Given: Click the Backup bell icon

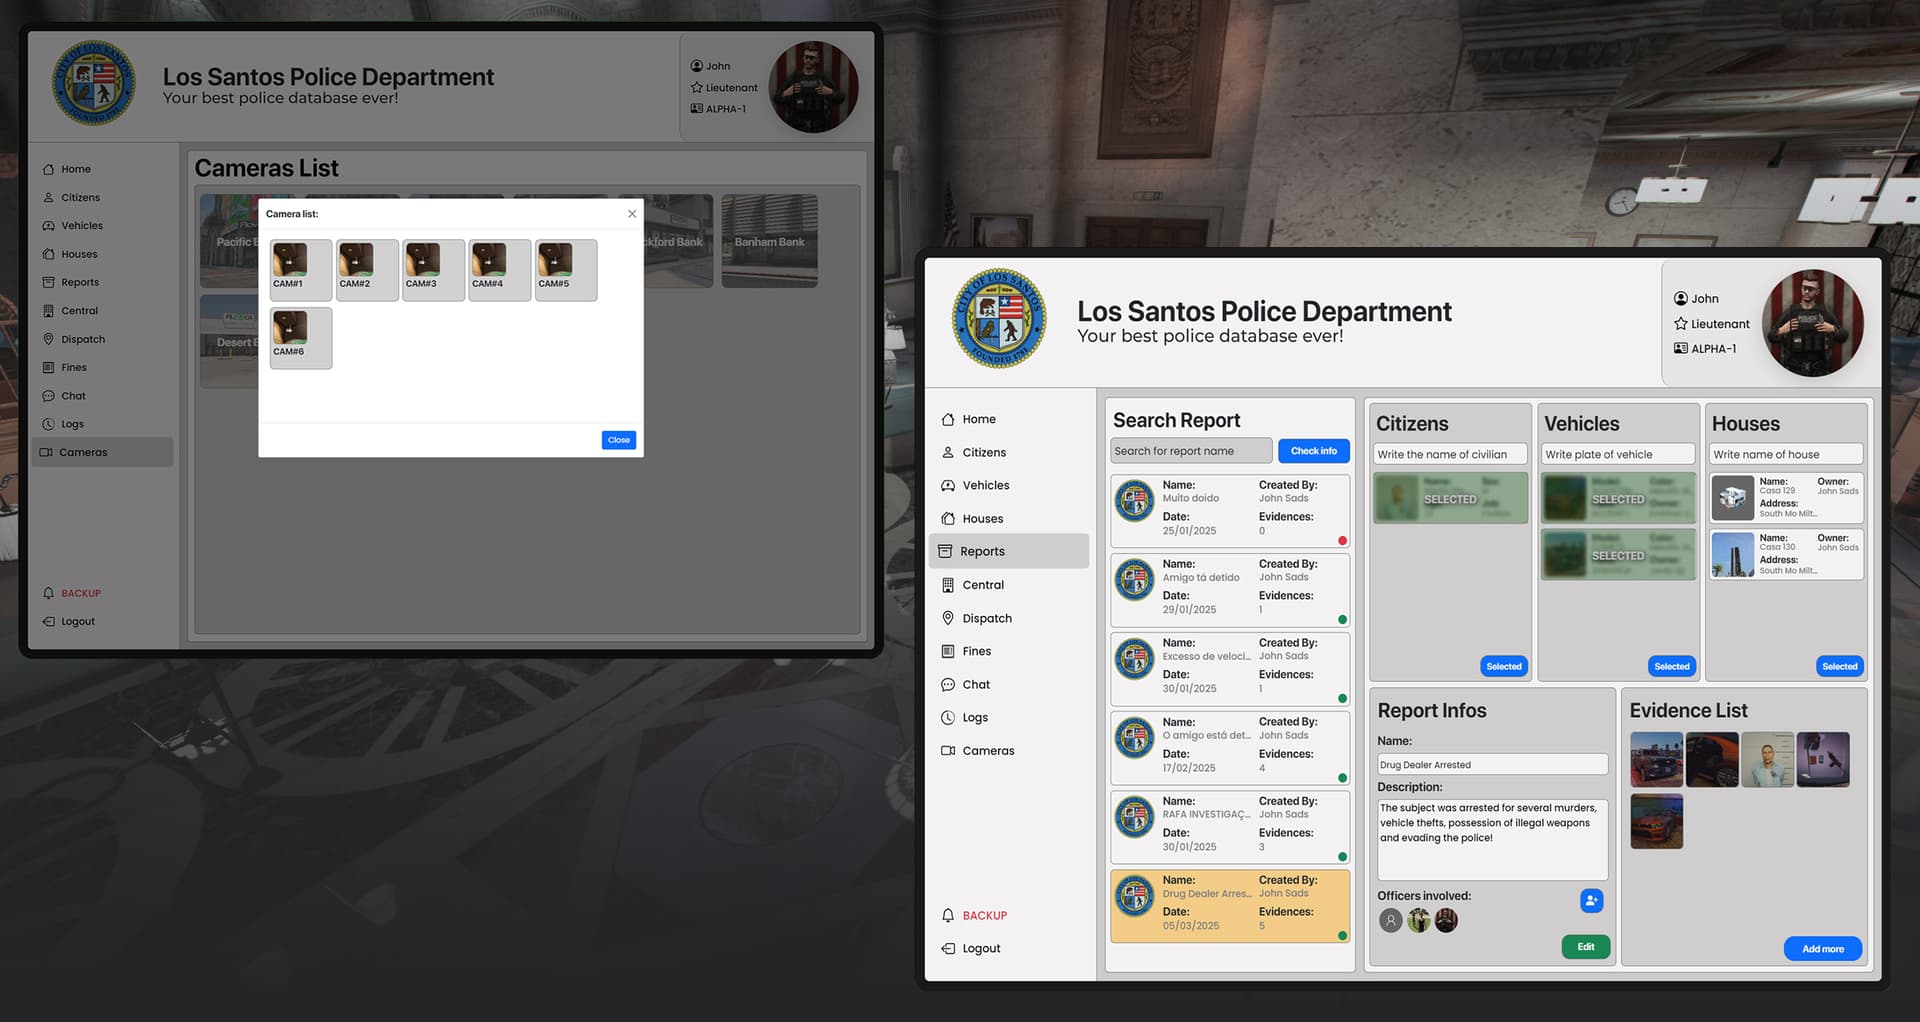Looking at the screenshot, I should pyautogui.click(x=948, y=915).
